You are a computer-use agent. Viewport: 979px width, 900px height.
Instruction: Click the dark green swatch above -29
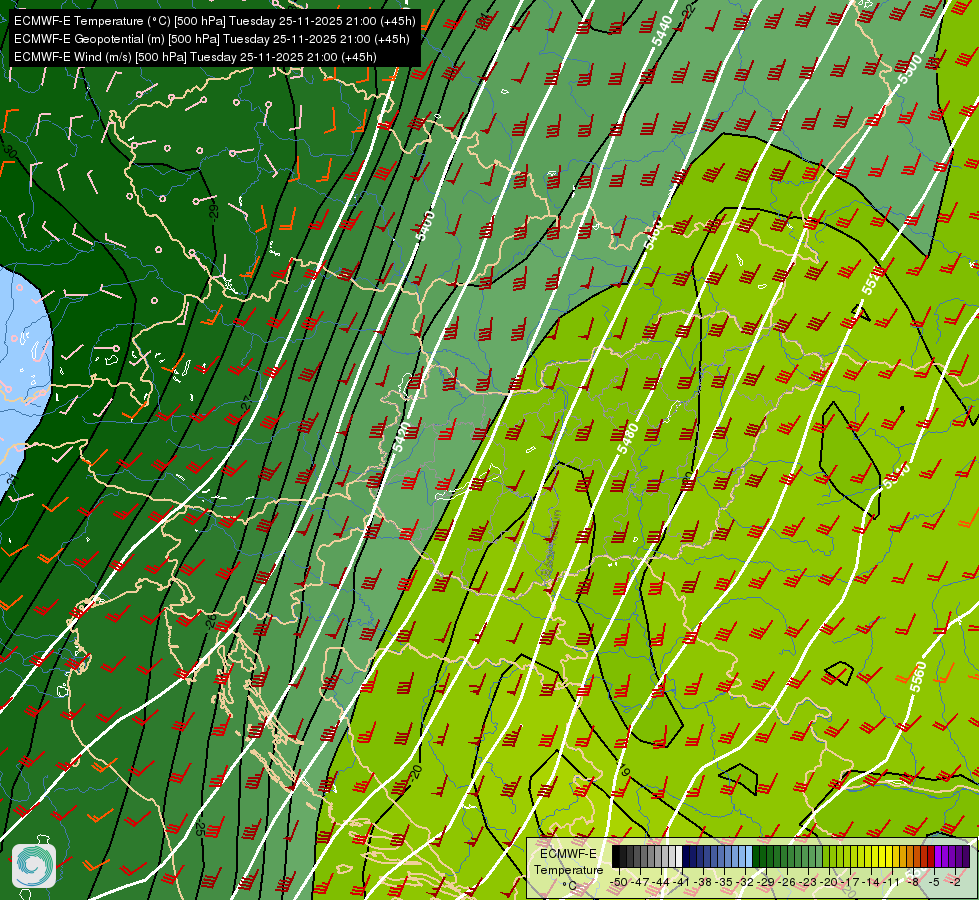pos(764,857)
